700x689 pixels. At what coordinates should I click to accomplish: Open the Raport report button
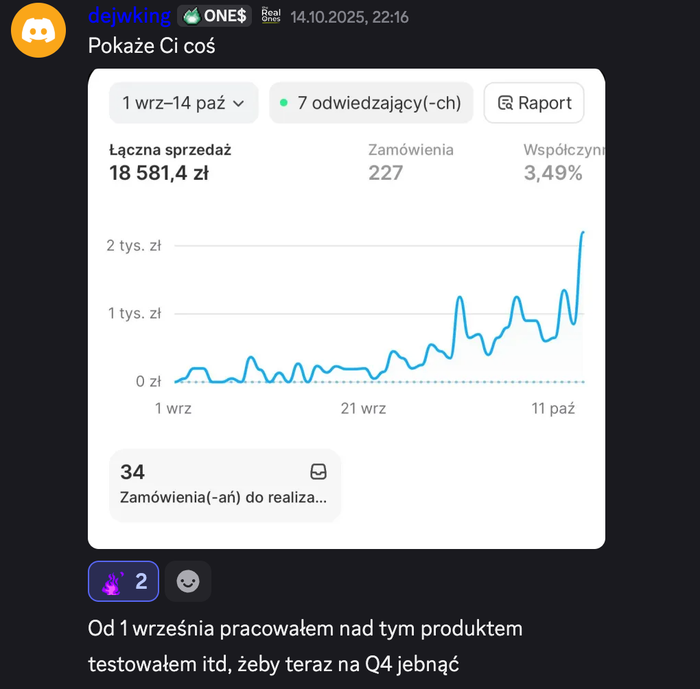point(534,103)
